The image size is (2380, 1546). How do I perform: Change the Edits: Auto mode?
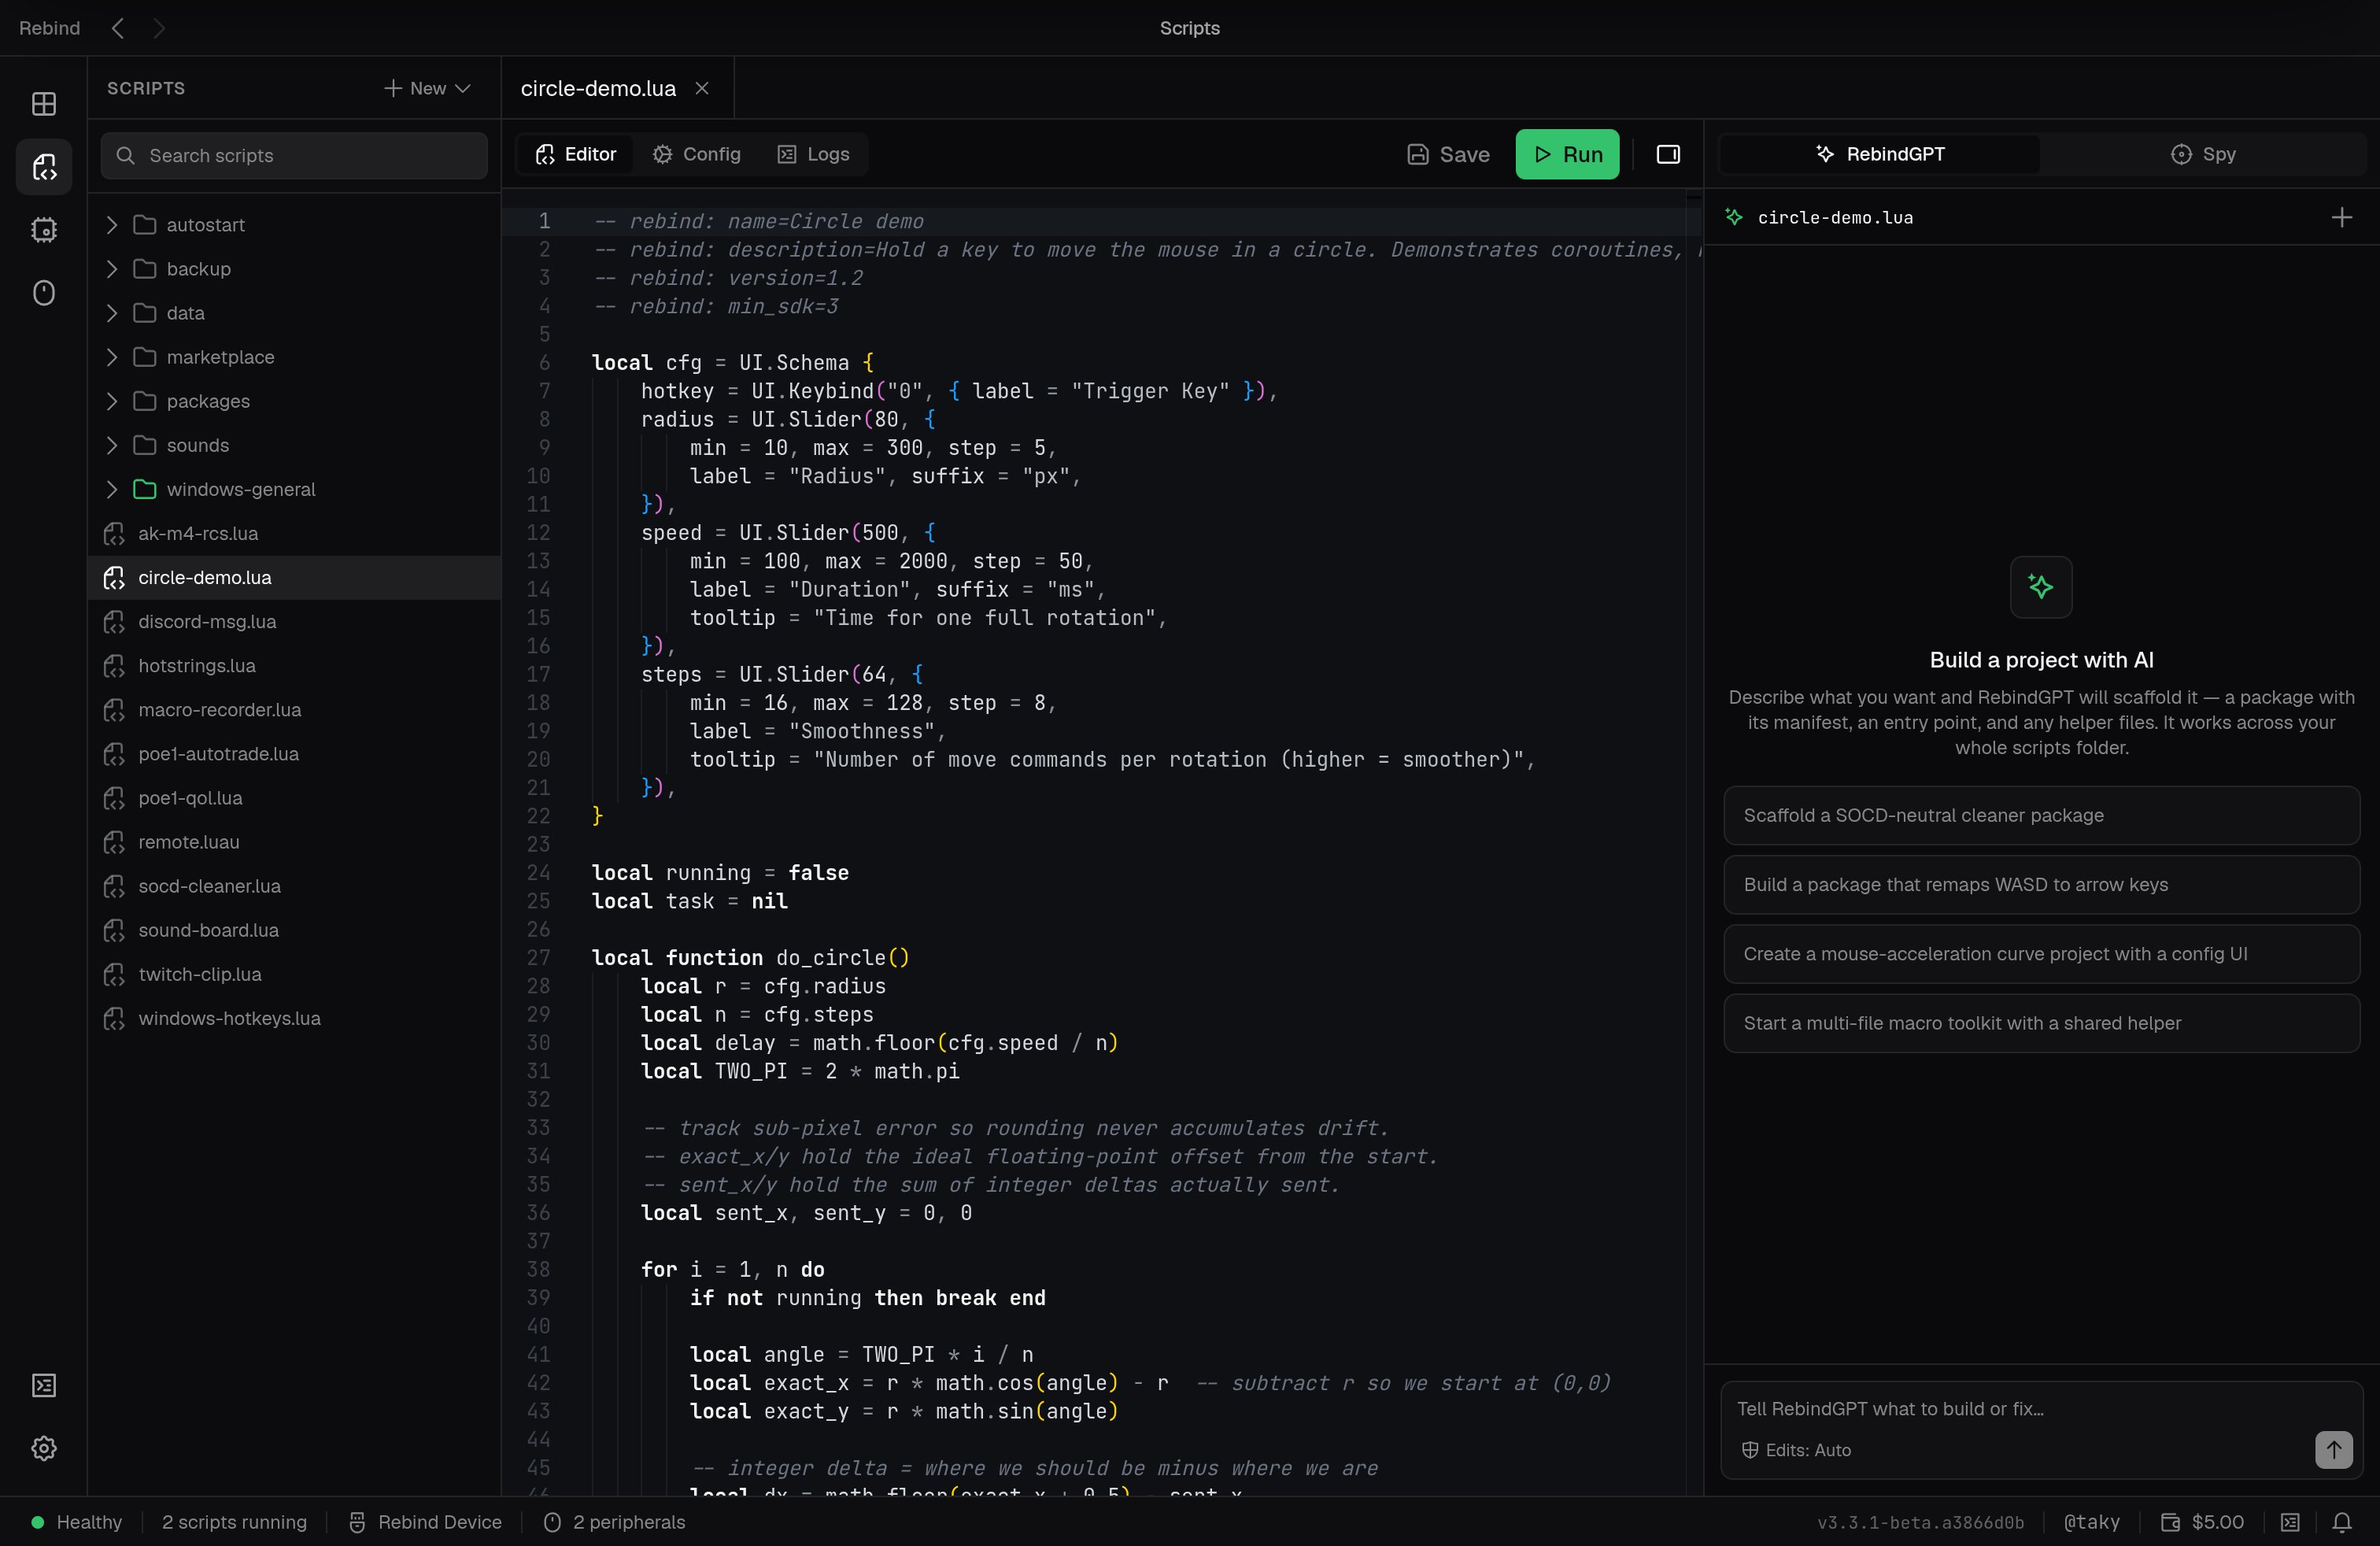1797,1450
